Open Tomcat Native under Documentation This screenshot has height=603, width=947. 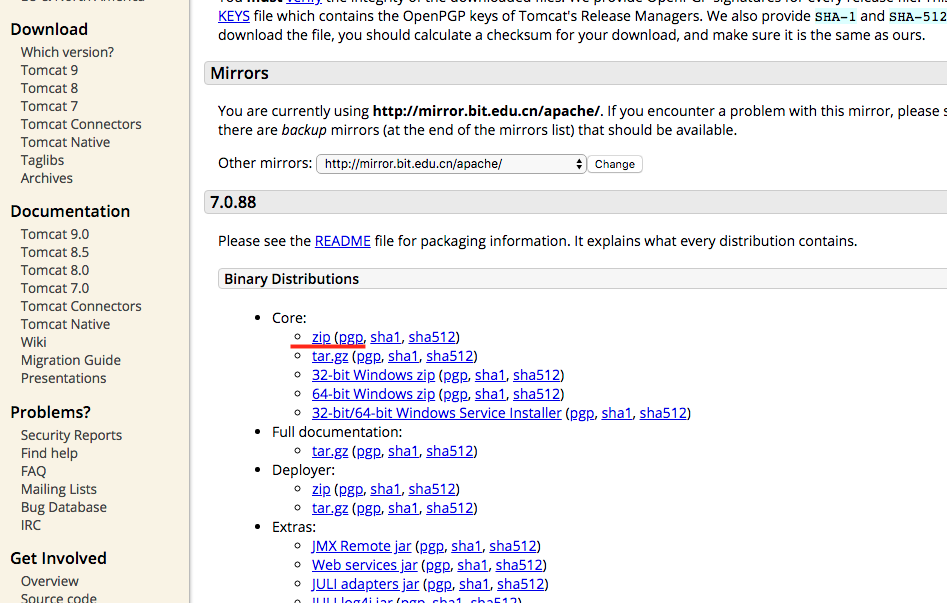click(x=65, y=324)
